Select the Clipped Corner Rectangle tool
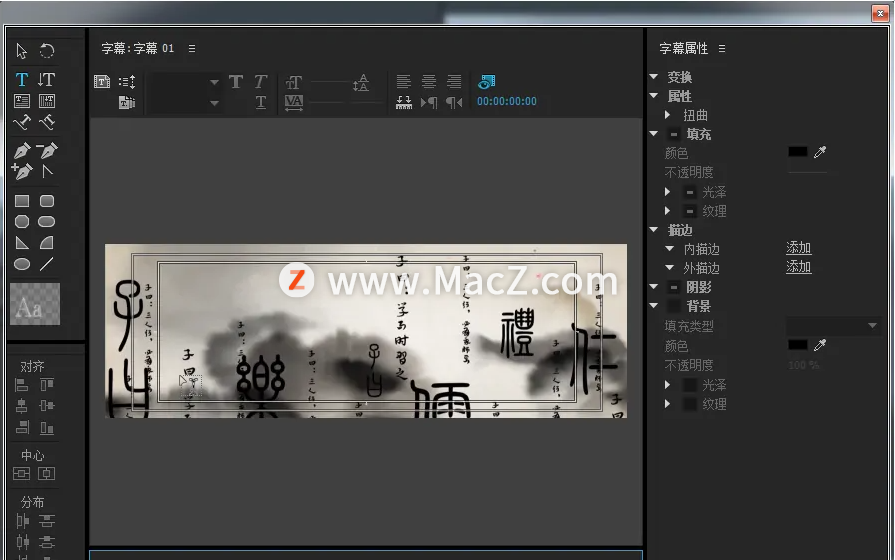Image resolution: width=895 pixels, height=560 pixels. coord(22,221)
